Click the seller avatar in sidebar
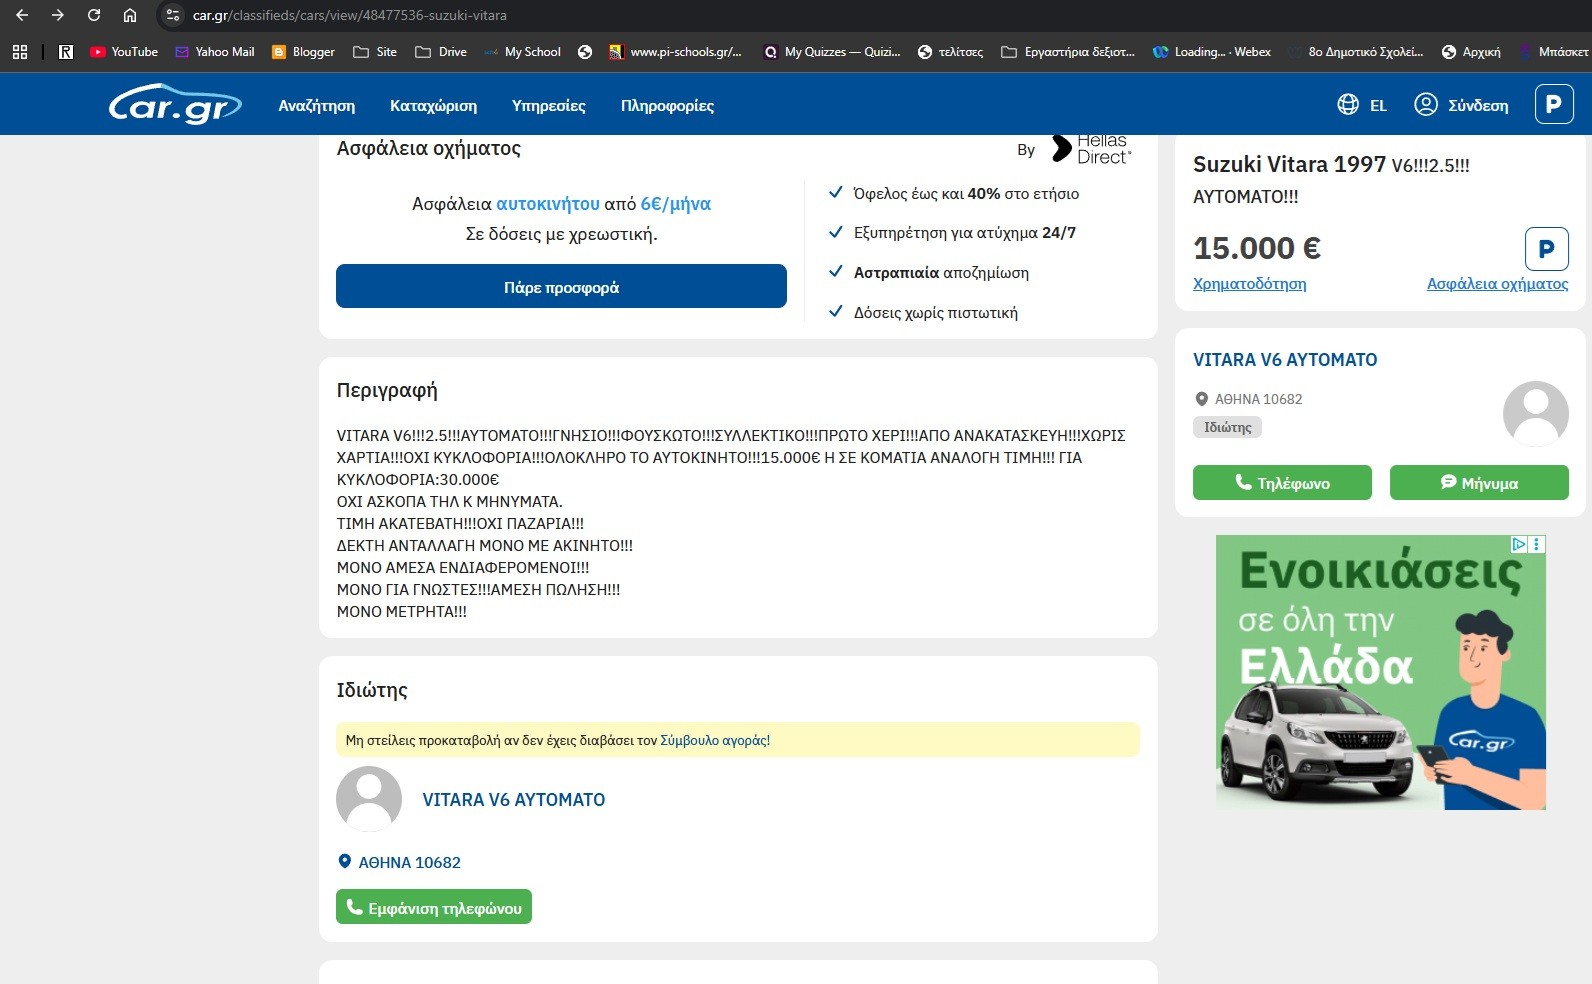1592x984 pixels. (1536, 414)
